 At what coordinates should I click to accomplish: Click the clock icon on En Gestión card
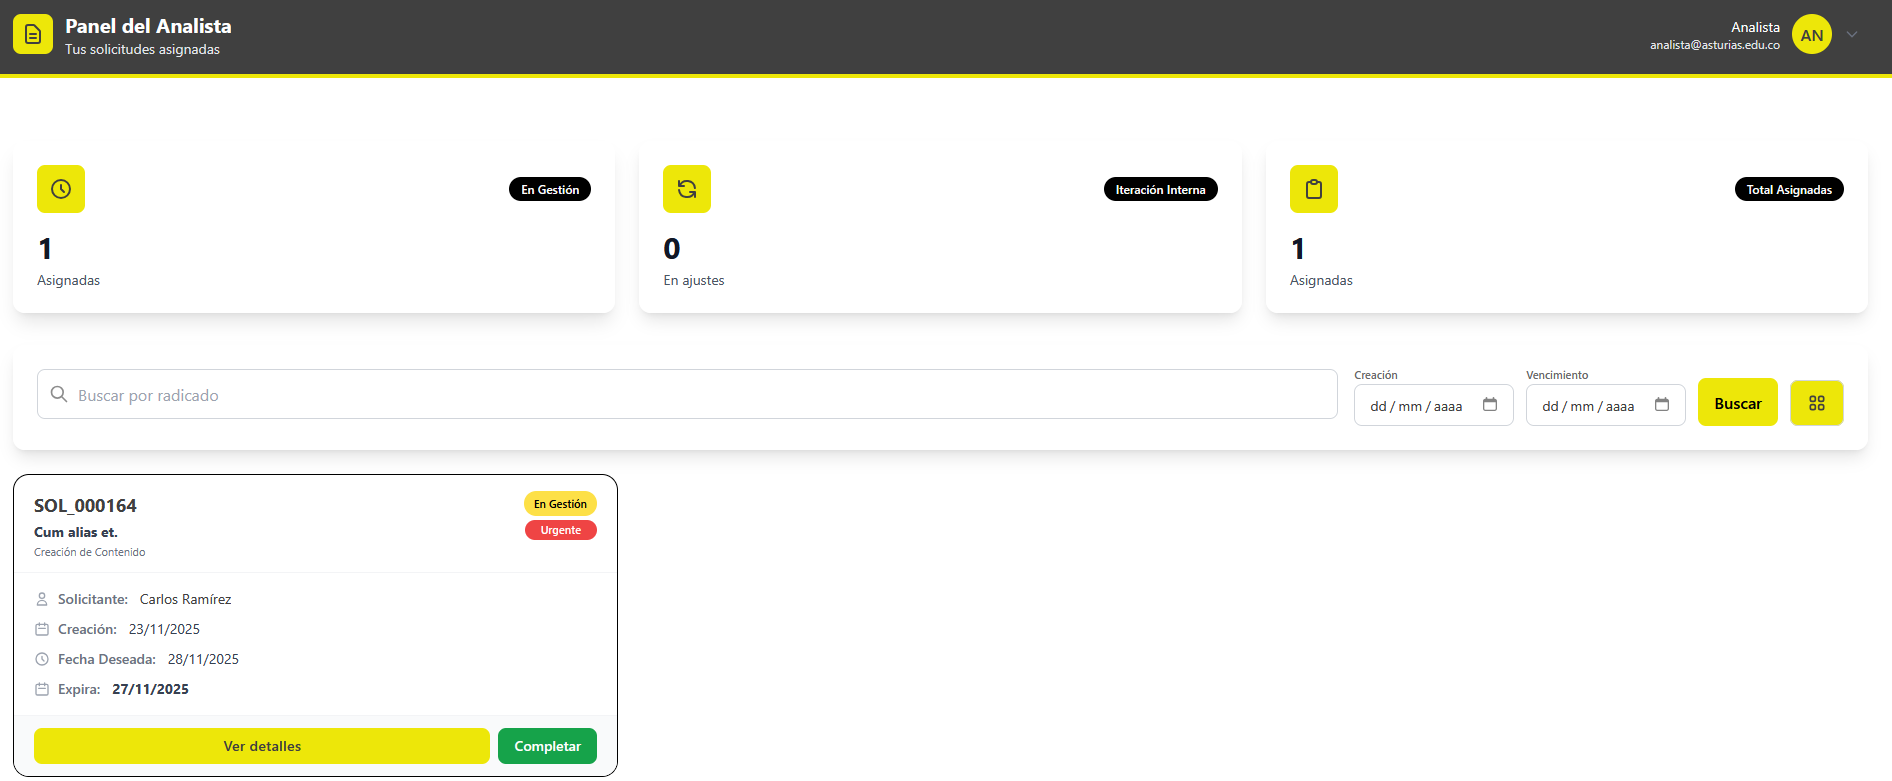[x=61, y=189]
